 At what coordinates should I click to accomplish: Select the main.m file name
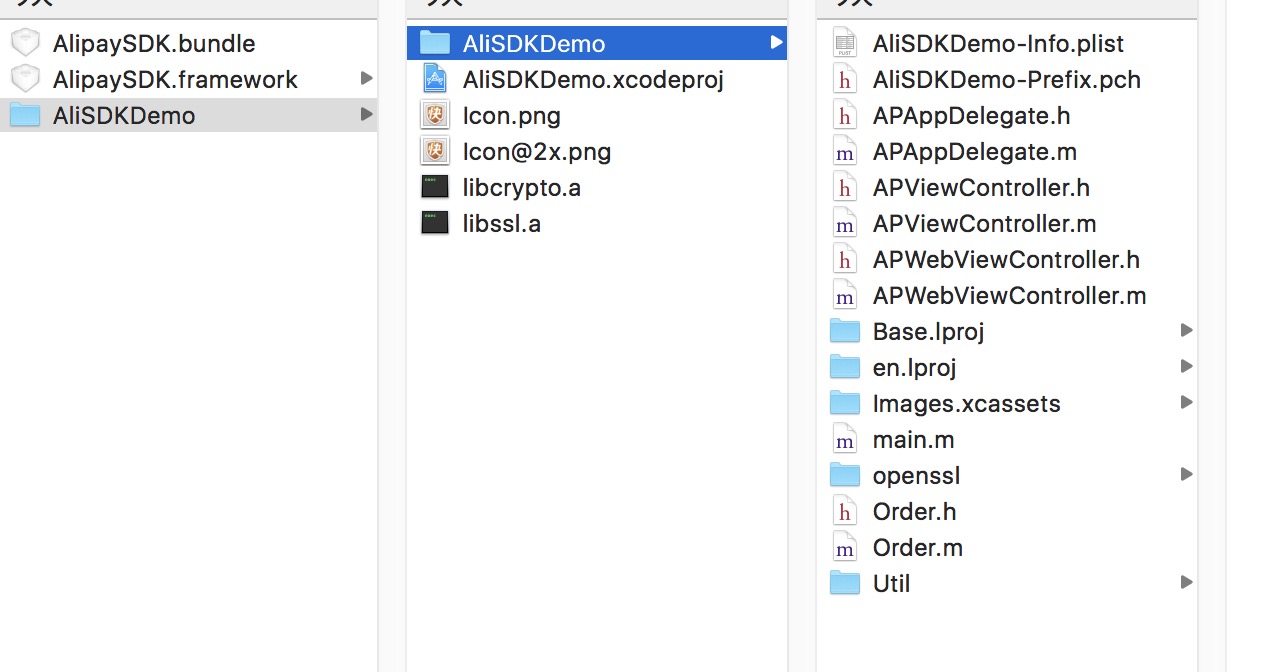coord(914,440)
